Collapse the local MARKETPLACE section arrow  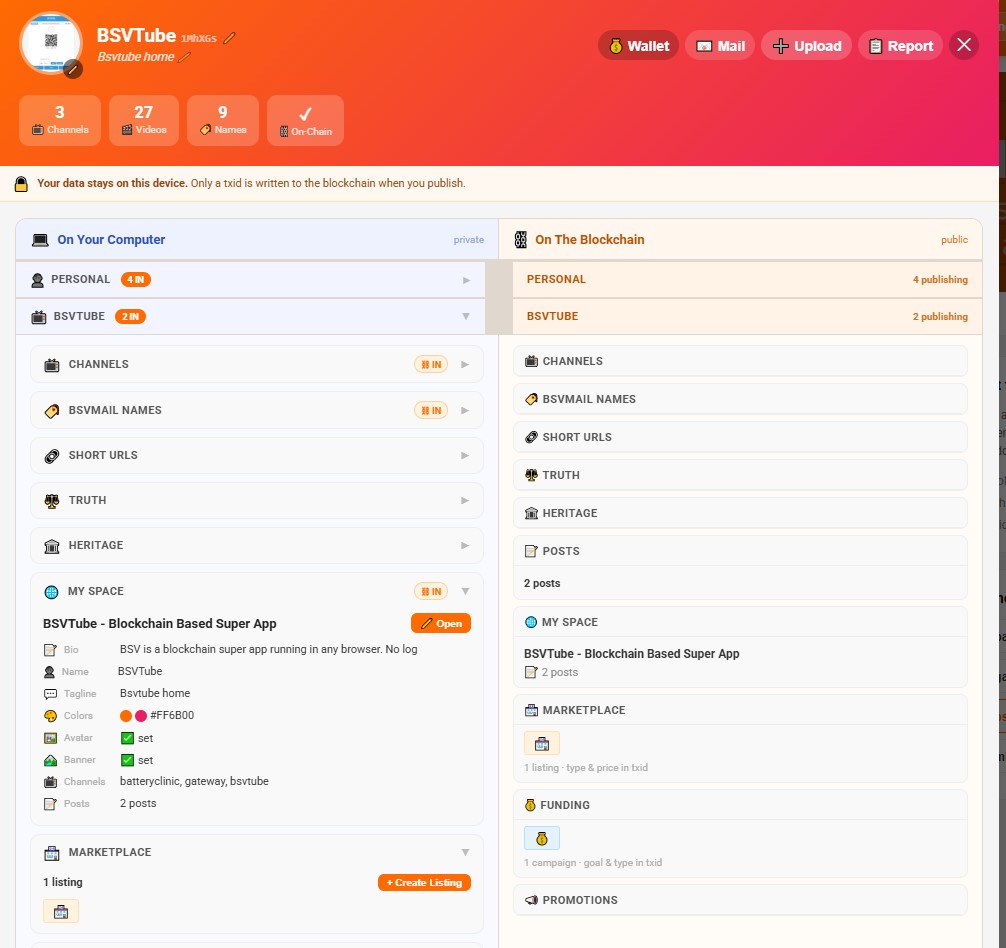tap(466, 852)
